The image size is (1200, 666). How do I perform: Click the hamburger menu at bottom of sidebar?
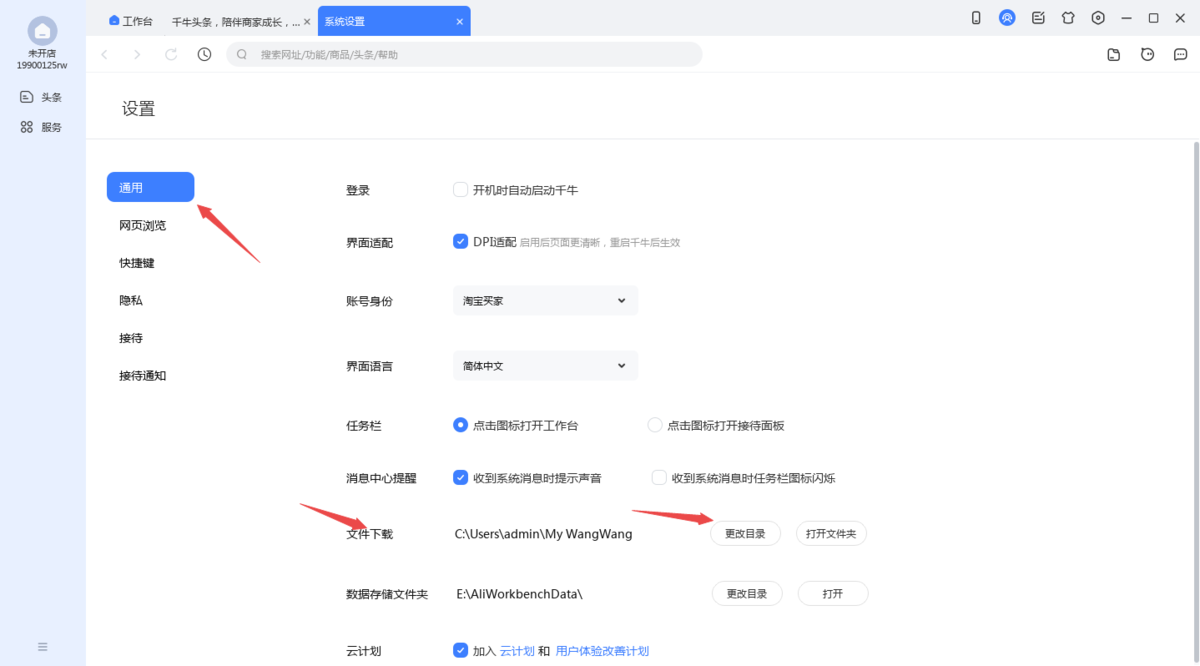41,645
